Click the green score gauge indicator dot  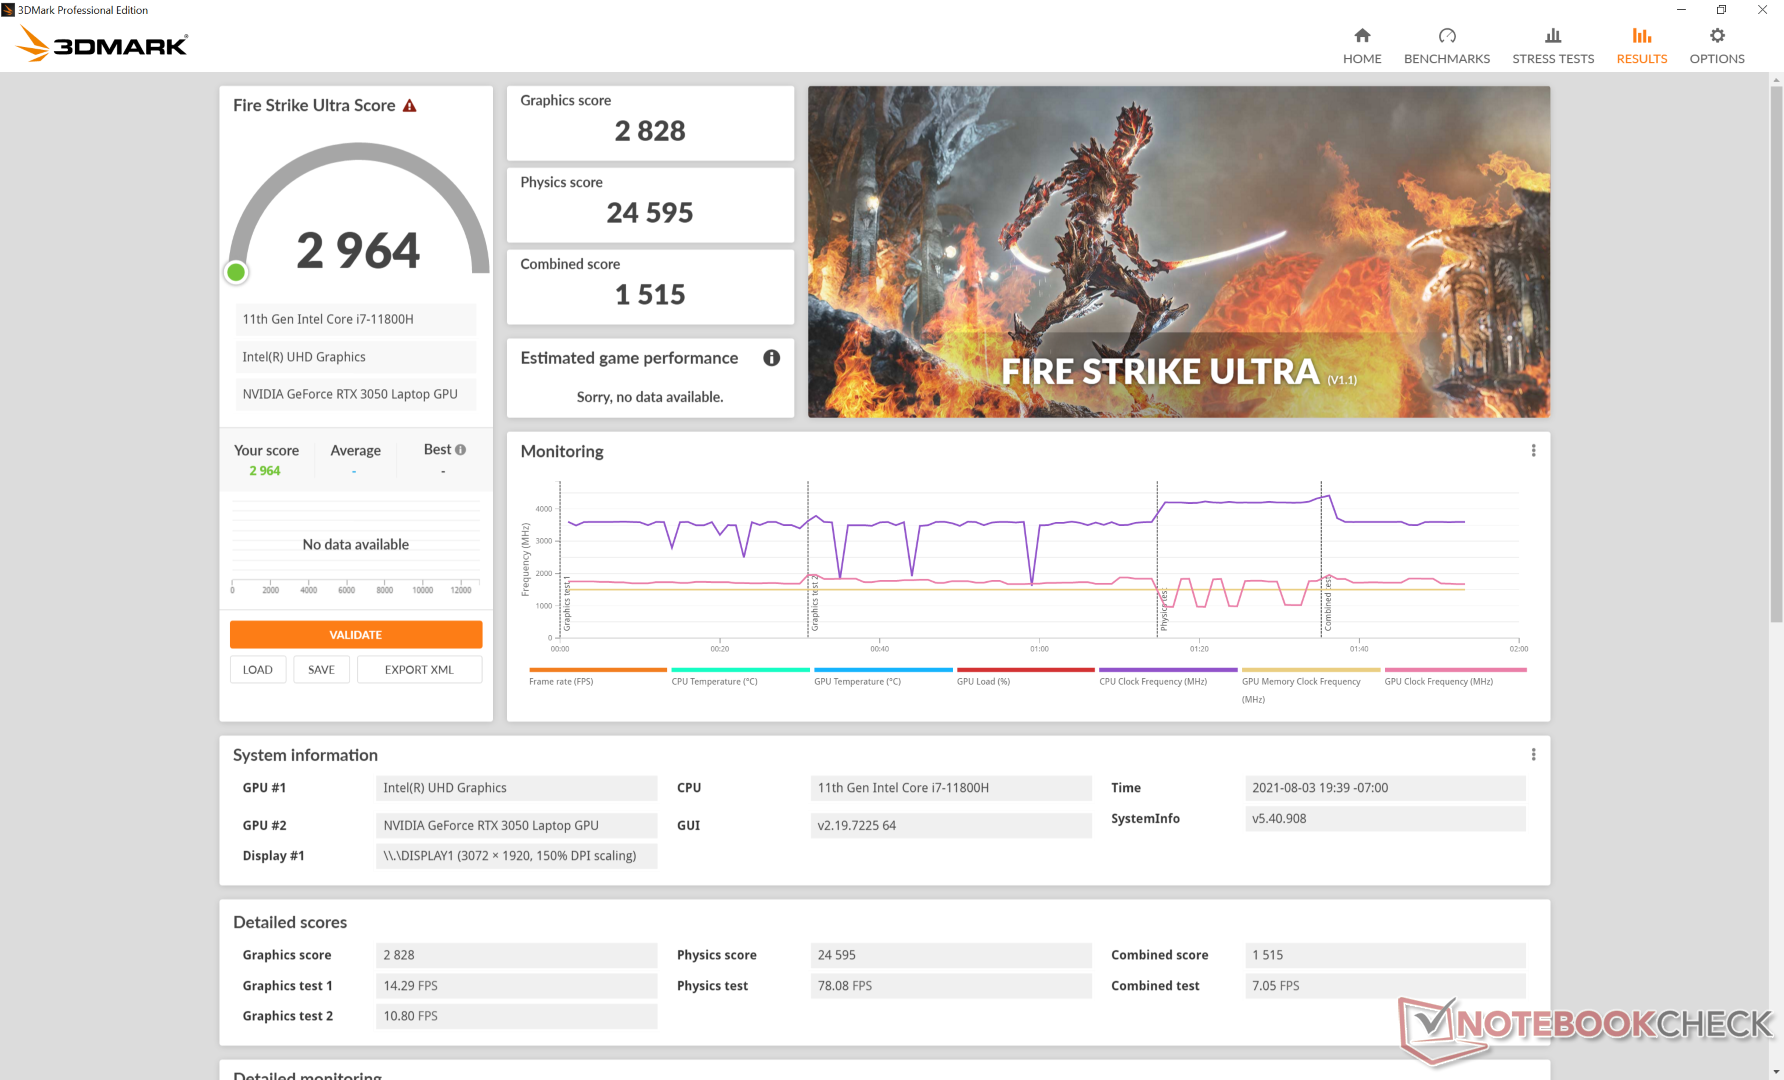236,272
